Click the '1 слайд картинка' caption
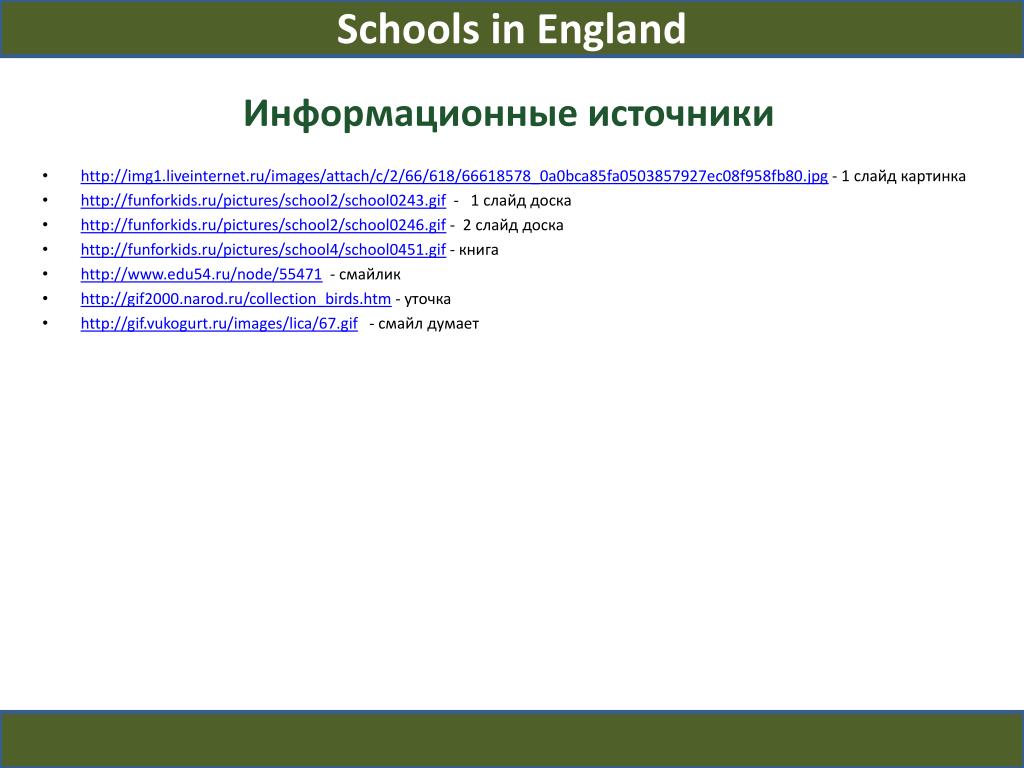1024x768 pixels. [x=903, y=176]
